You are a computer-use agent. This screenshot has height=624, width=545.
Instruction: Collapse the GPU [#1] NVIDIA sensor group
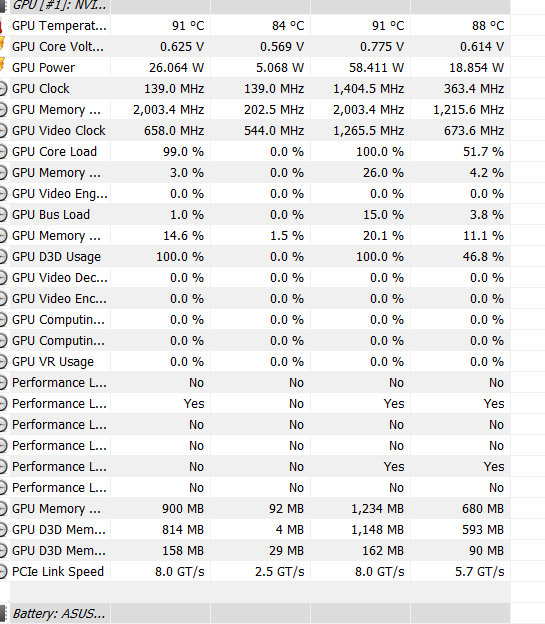click(4, 6)
